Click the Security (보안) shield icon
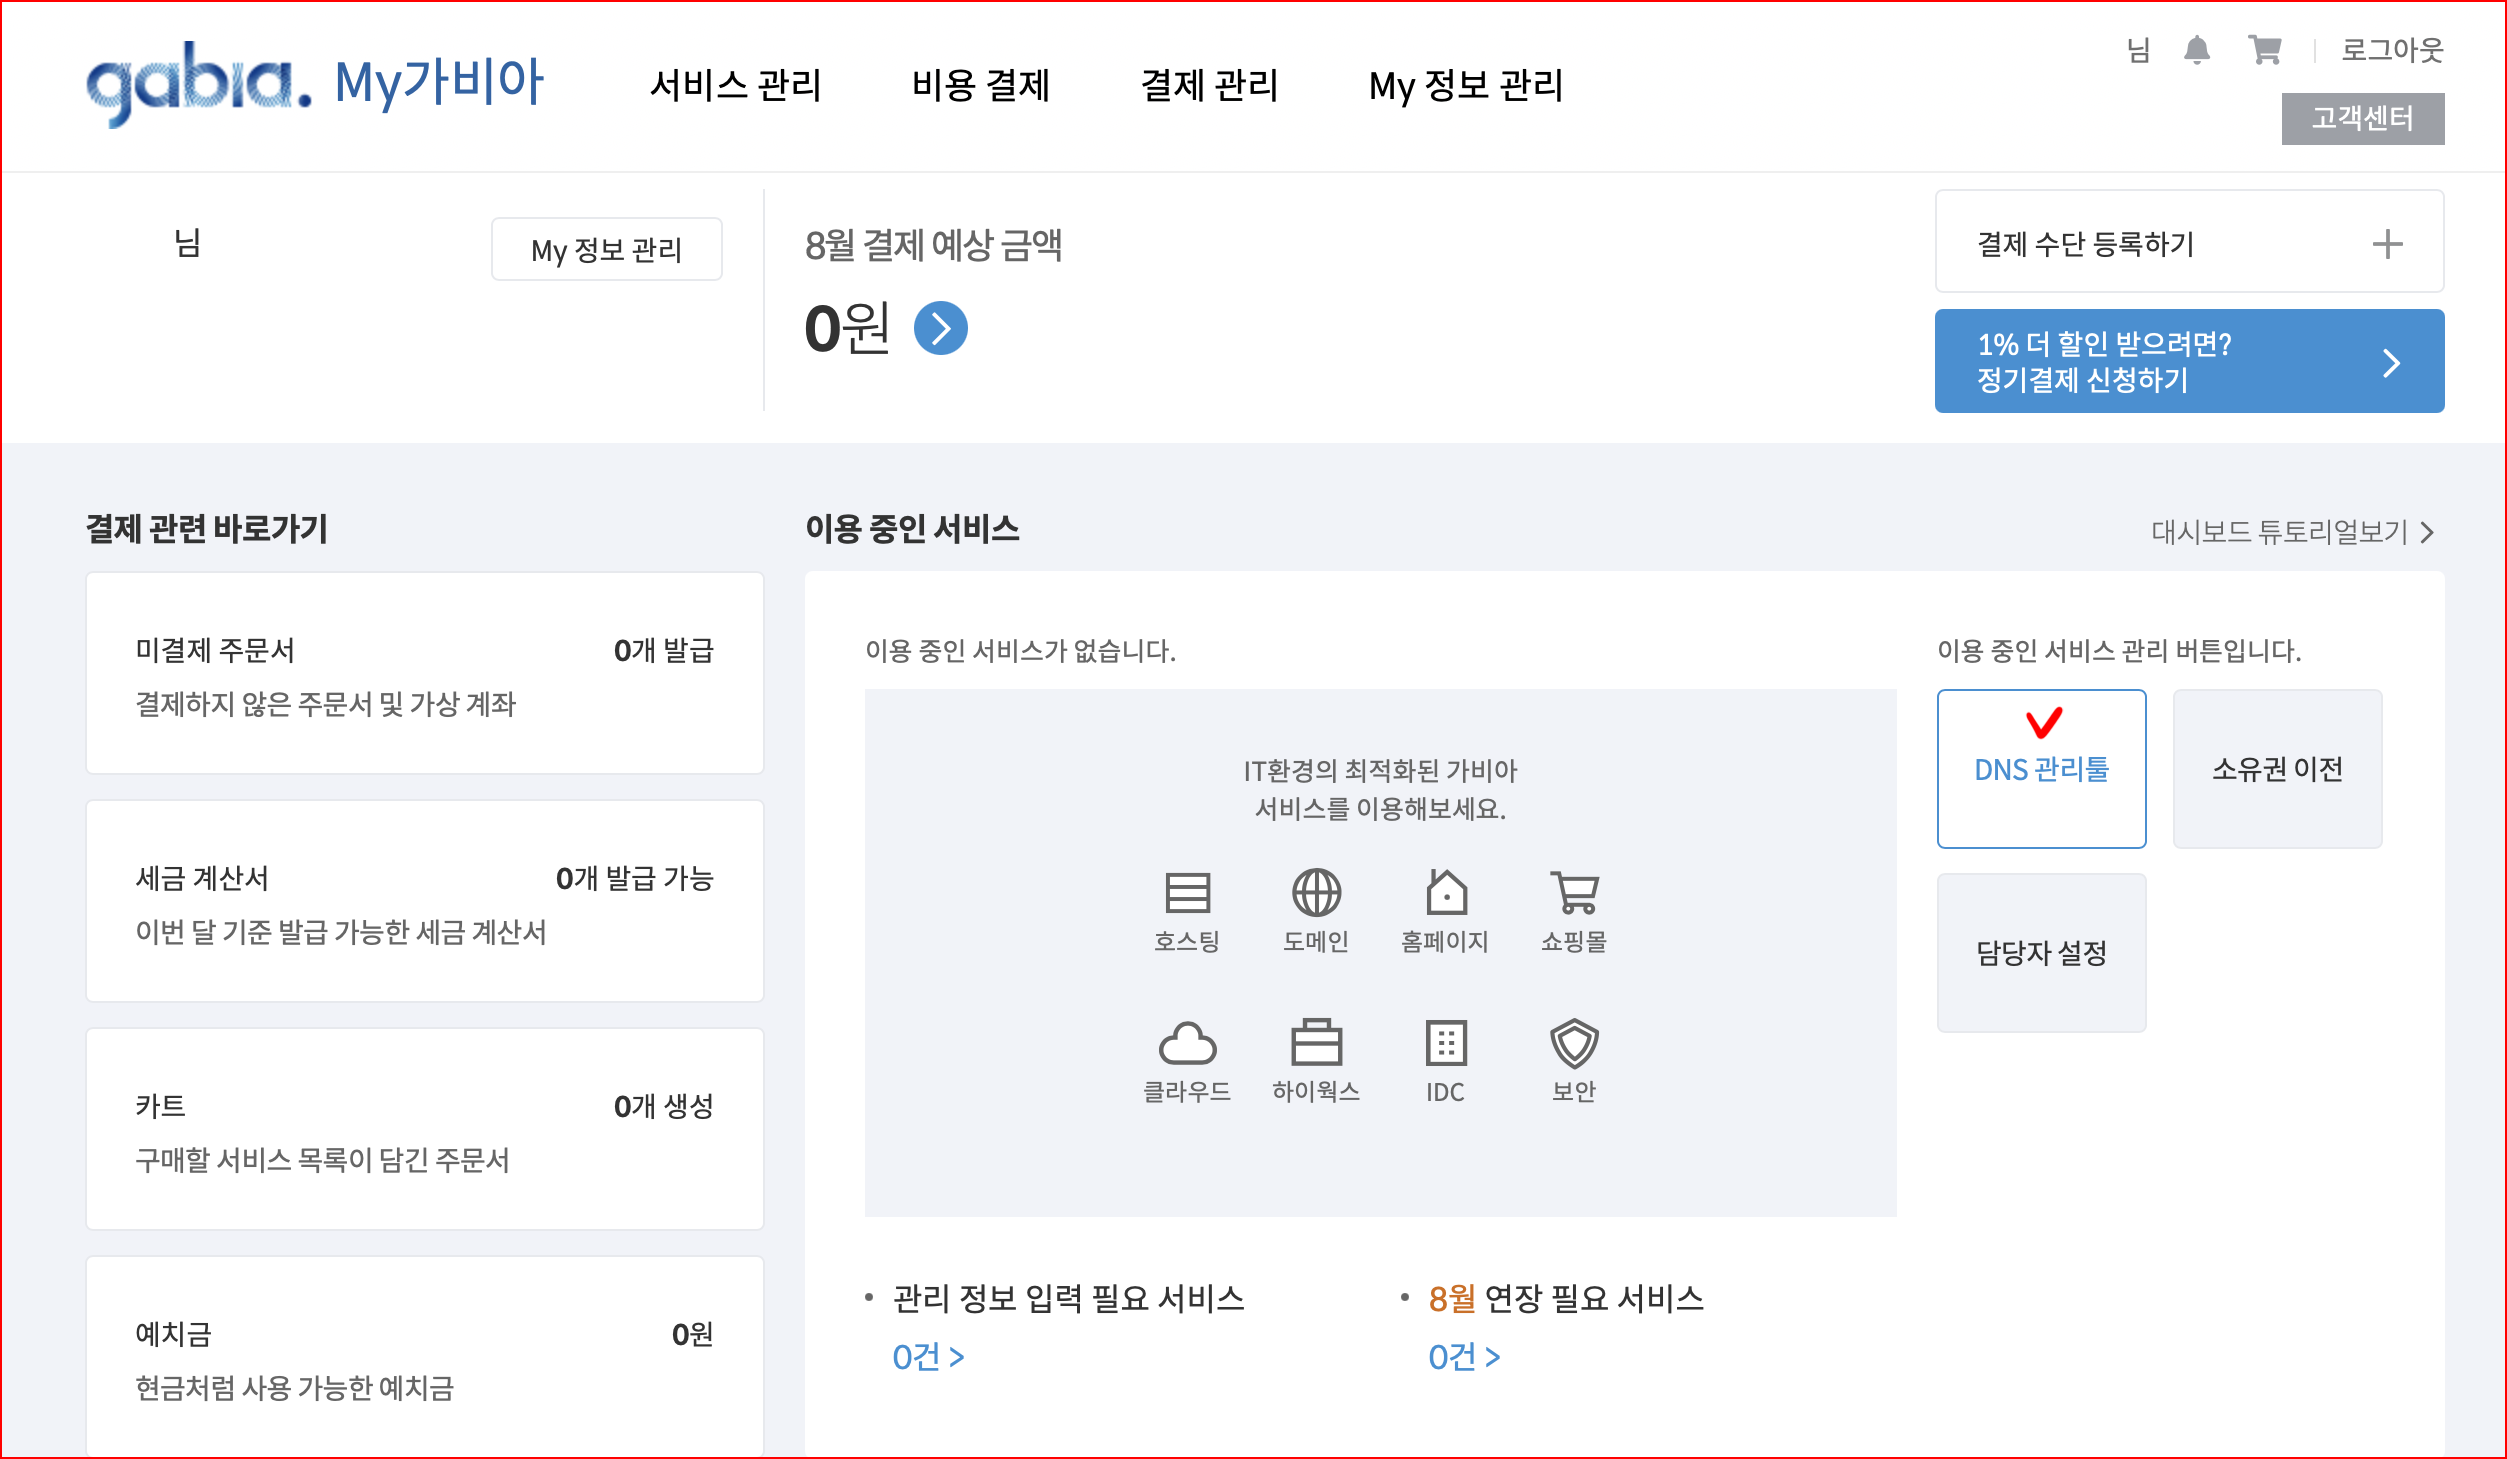The width and height of the screenshot is (2507, 1459). tap(1574, 1044)
